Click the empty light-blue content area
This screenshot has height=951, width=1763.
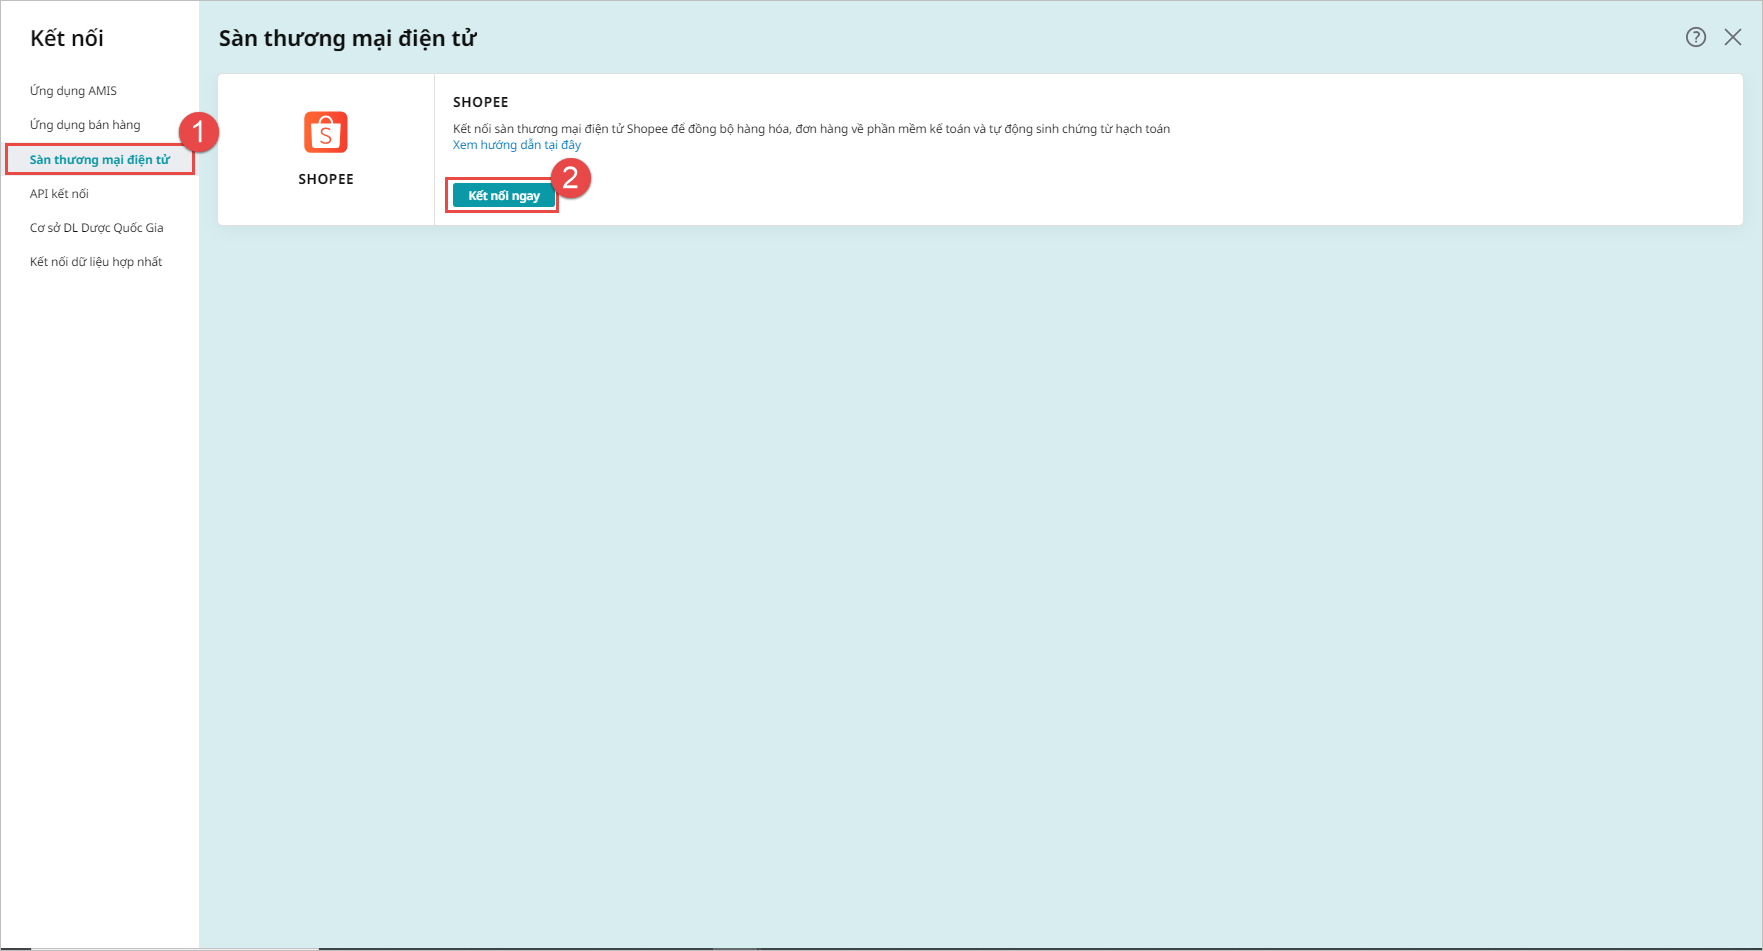tap(980, 580)
